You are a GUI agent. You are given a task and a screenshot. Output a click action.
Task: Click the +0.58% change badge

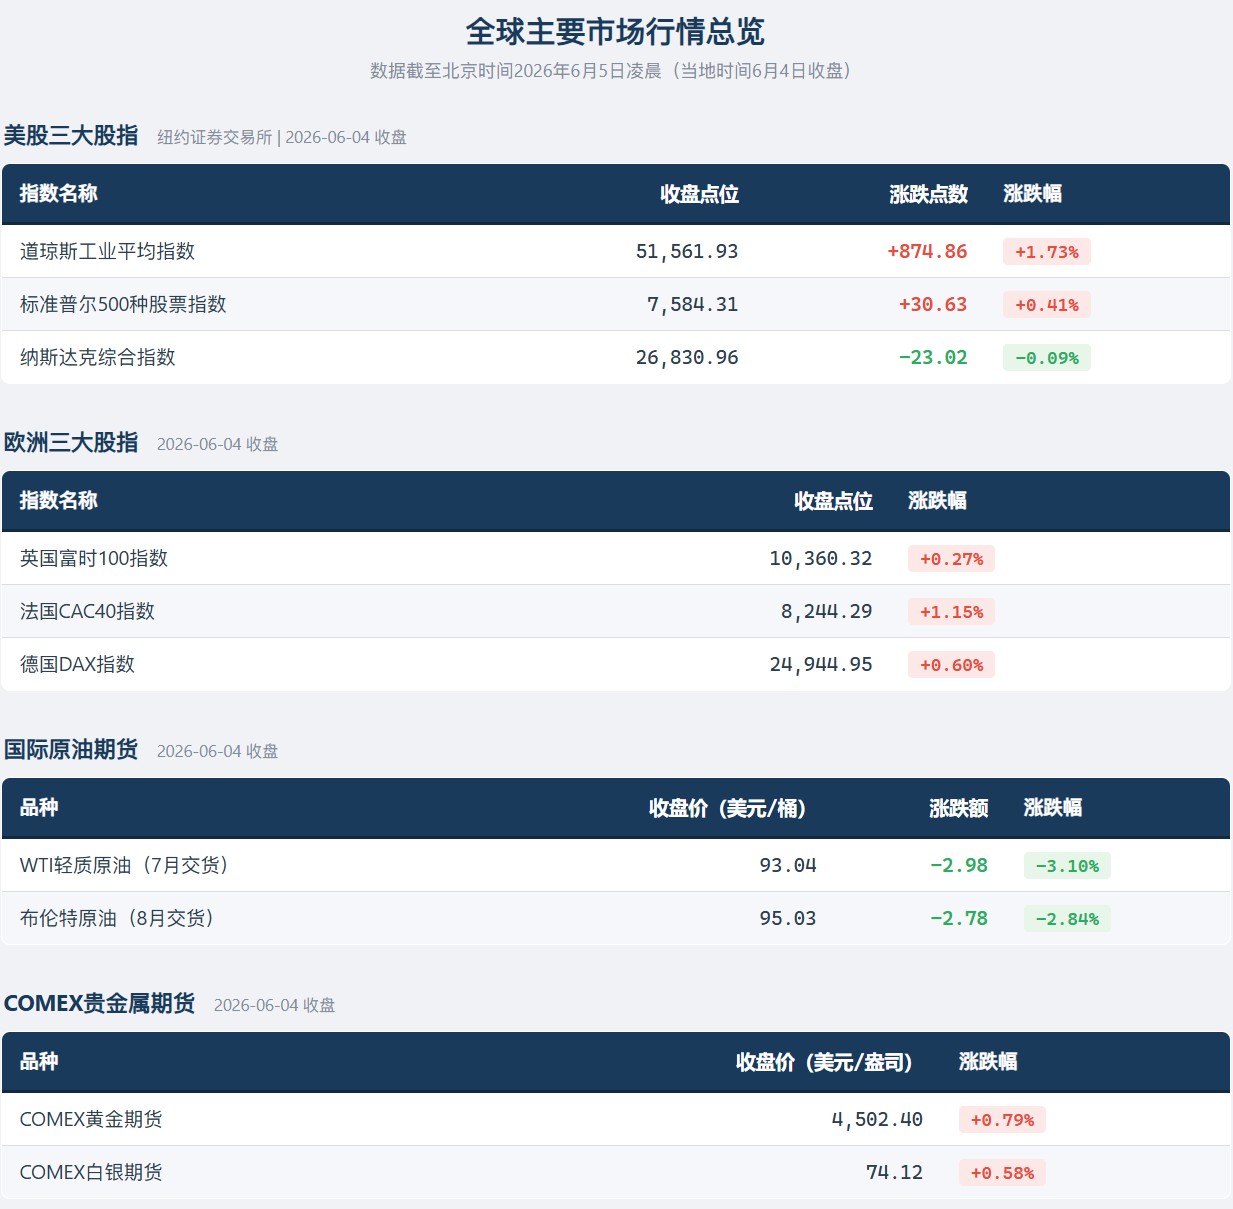[x=1002, y=1173]
